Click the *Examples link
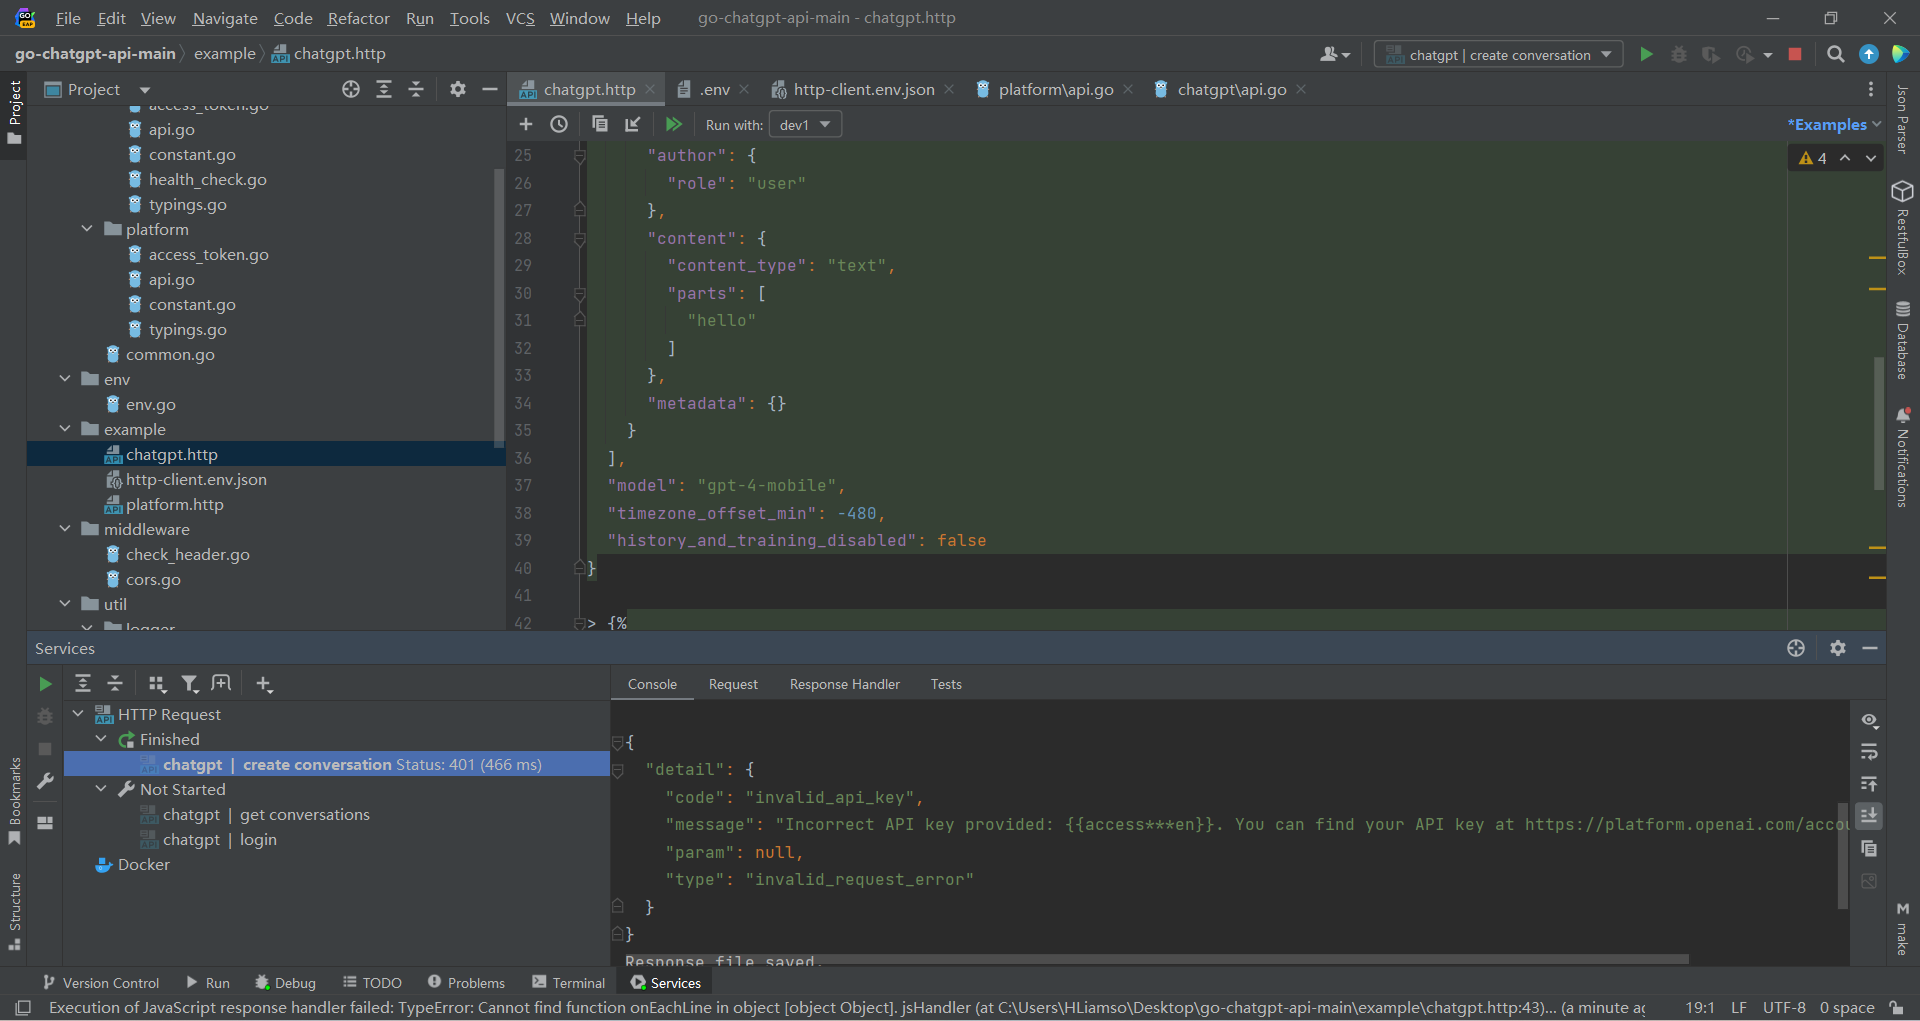1920x1021 pixels. 1830,124
